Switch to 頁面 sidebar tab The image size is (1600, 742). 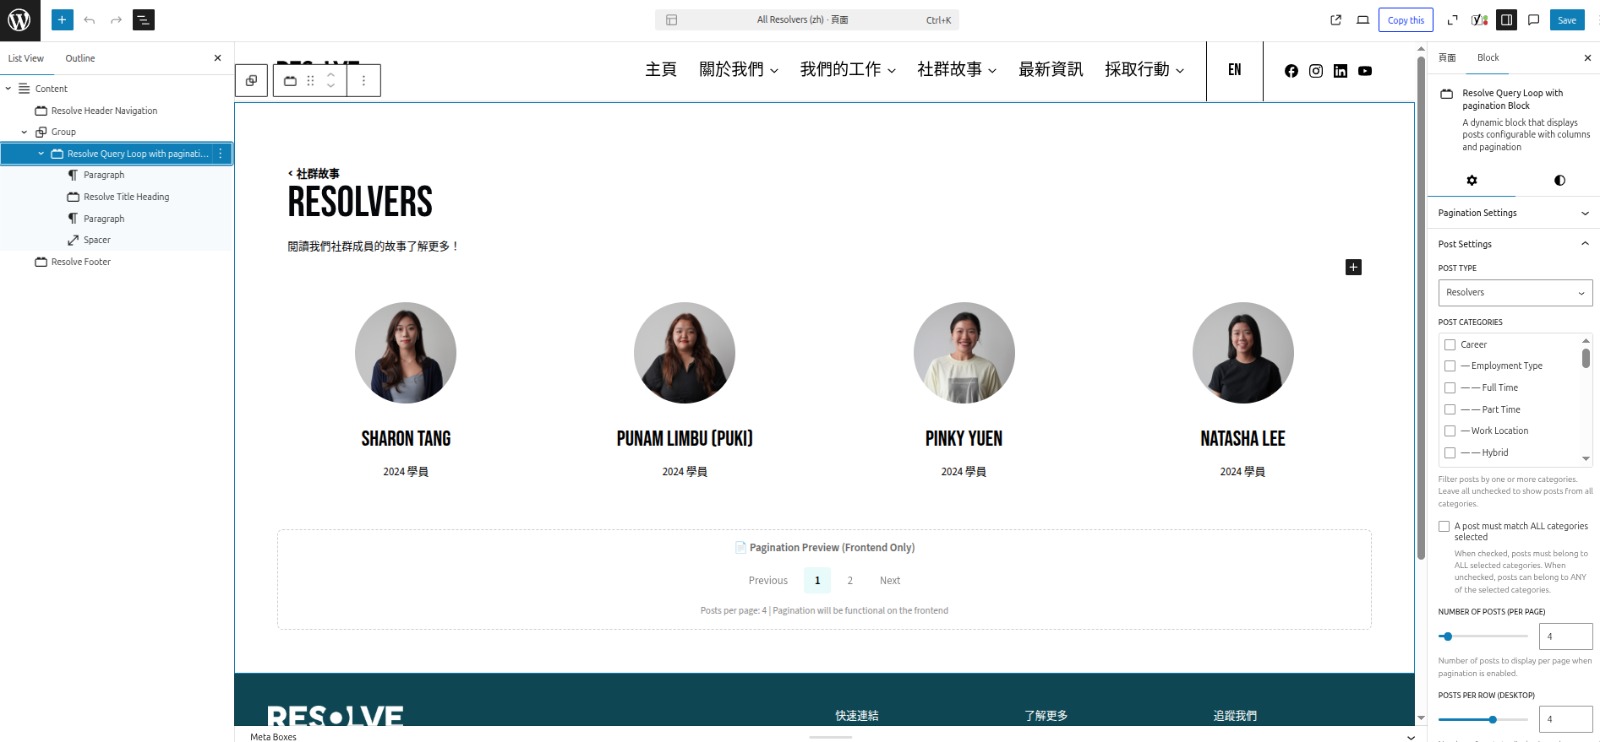(x=1447, y=58)
